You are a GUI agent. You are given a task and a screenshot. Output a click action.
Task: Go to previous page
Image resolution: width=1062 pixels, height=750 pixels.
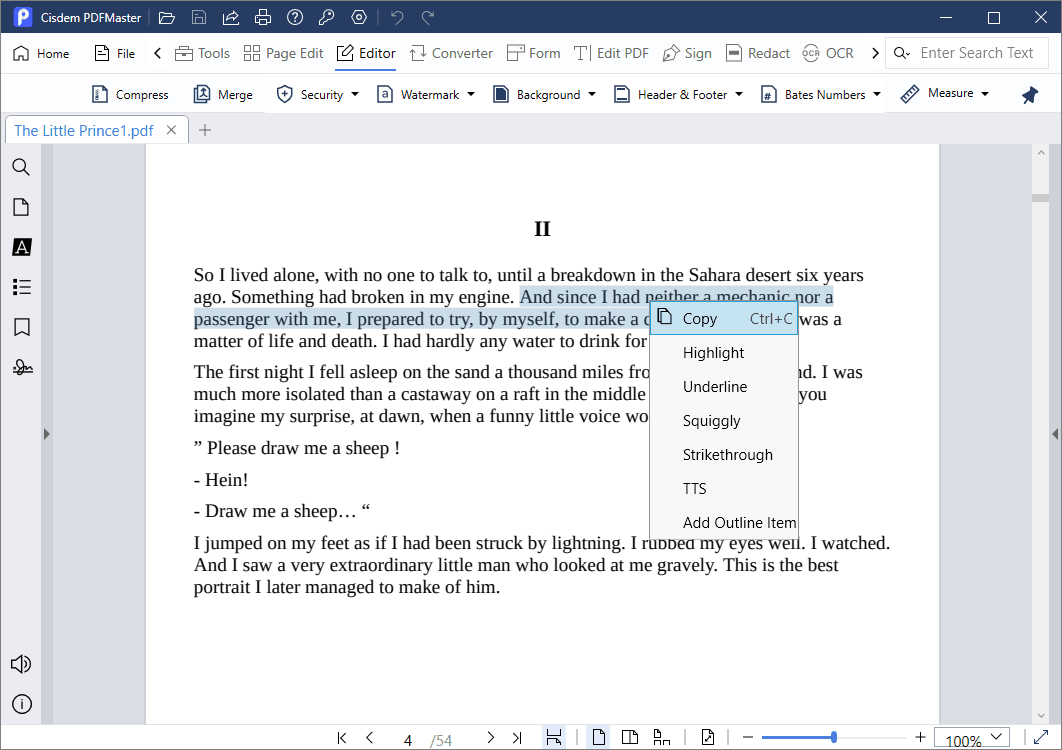pos(369,738)
